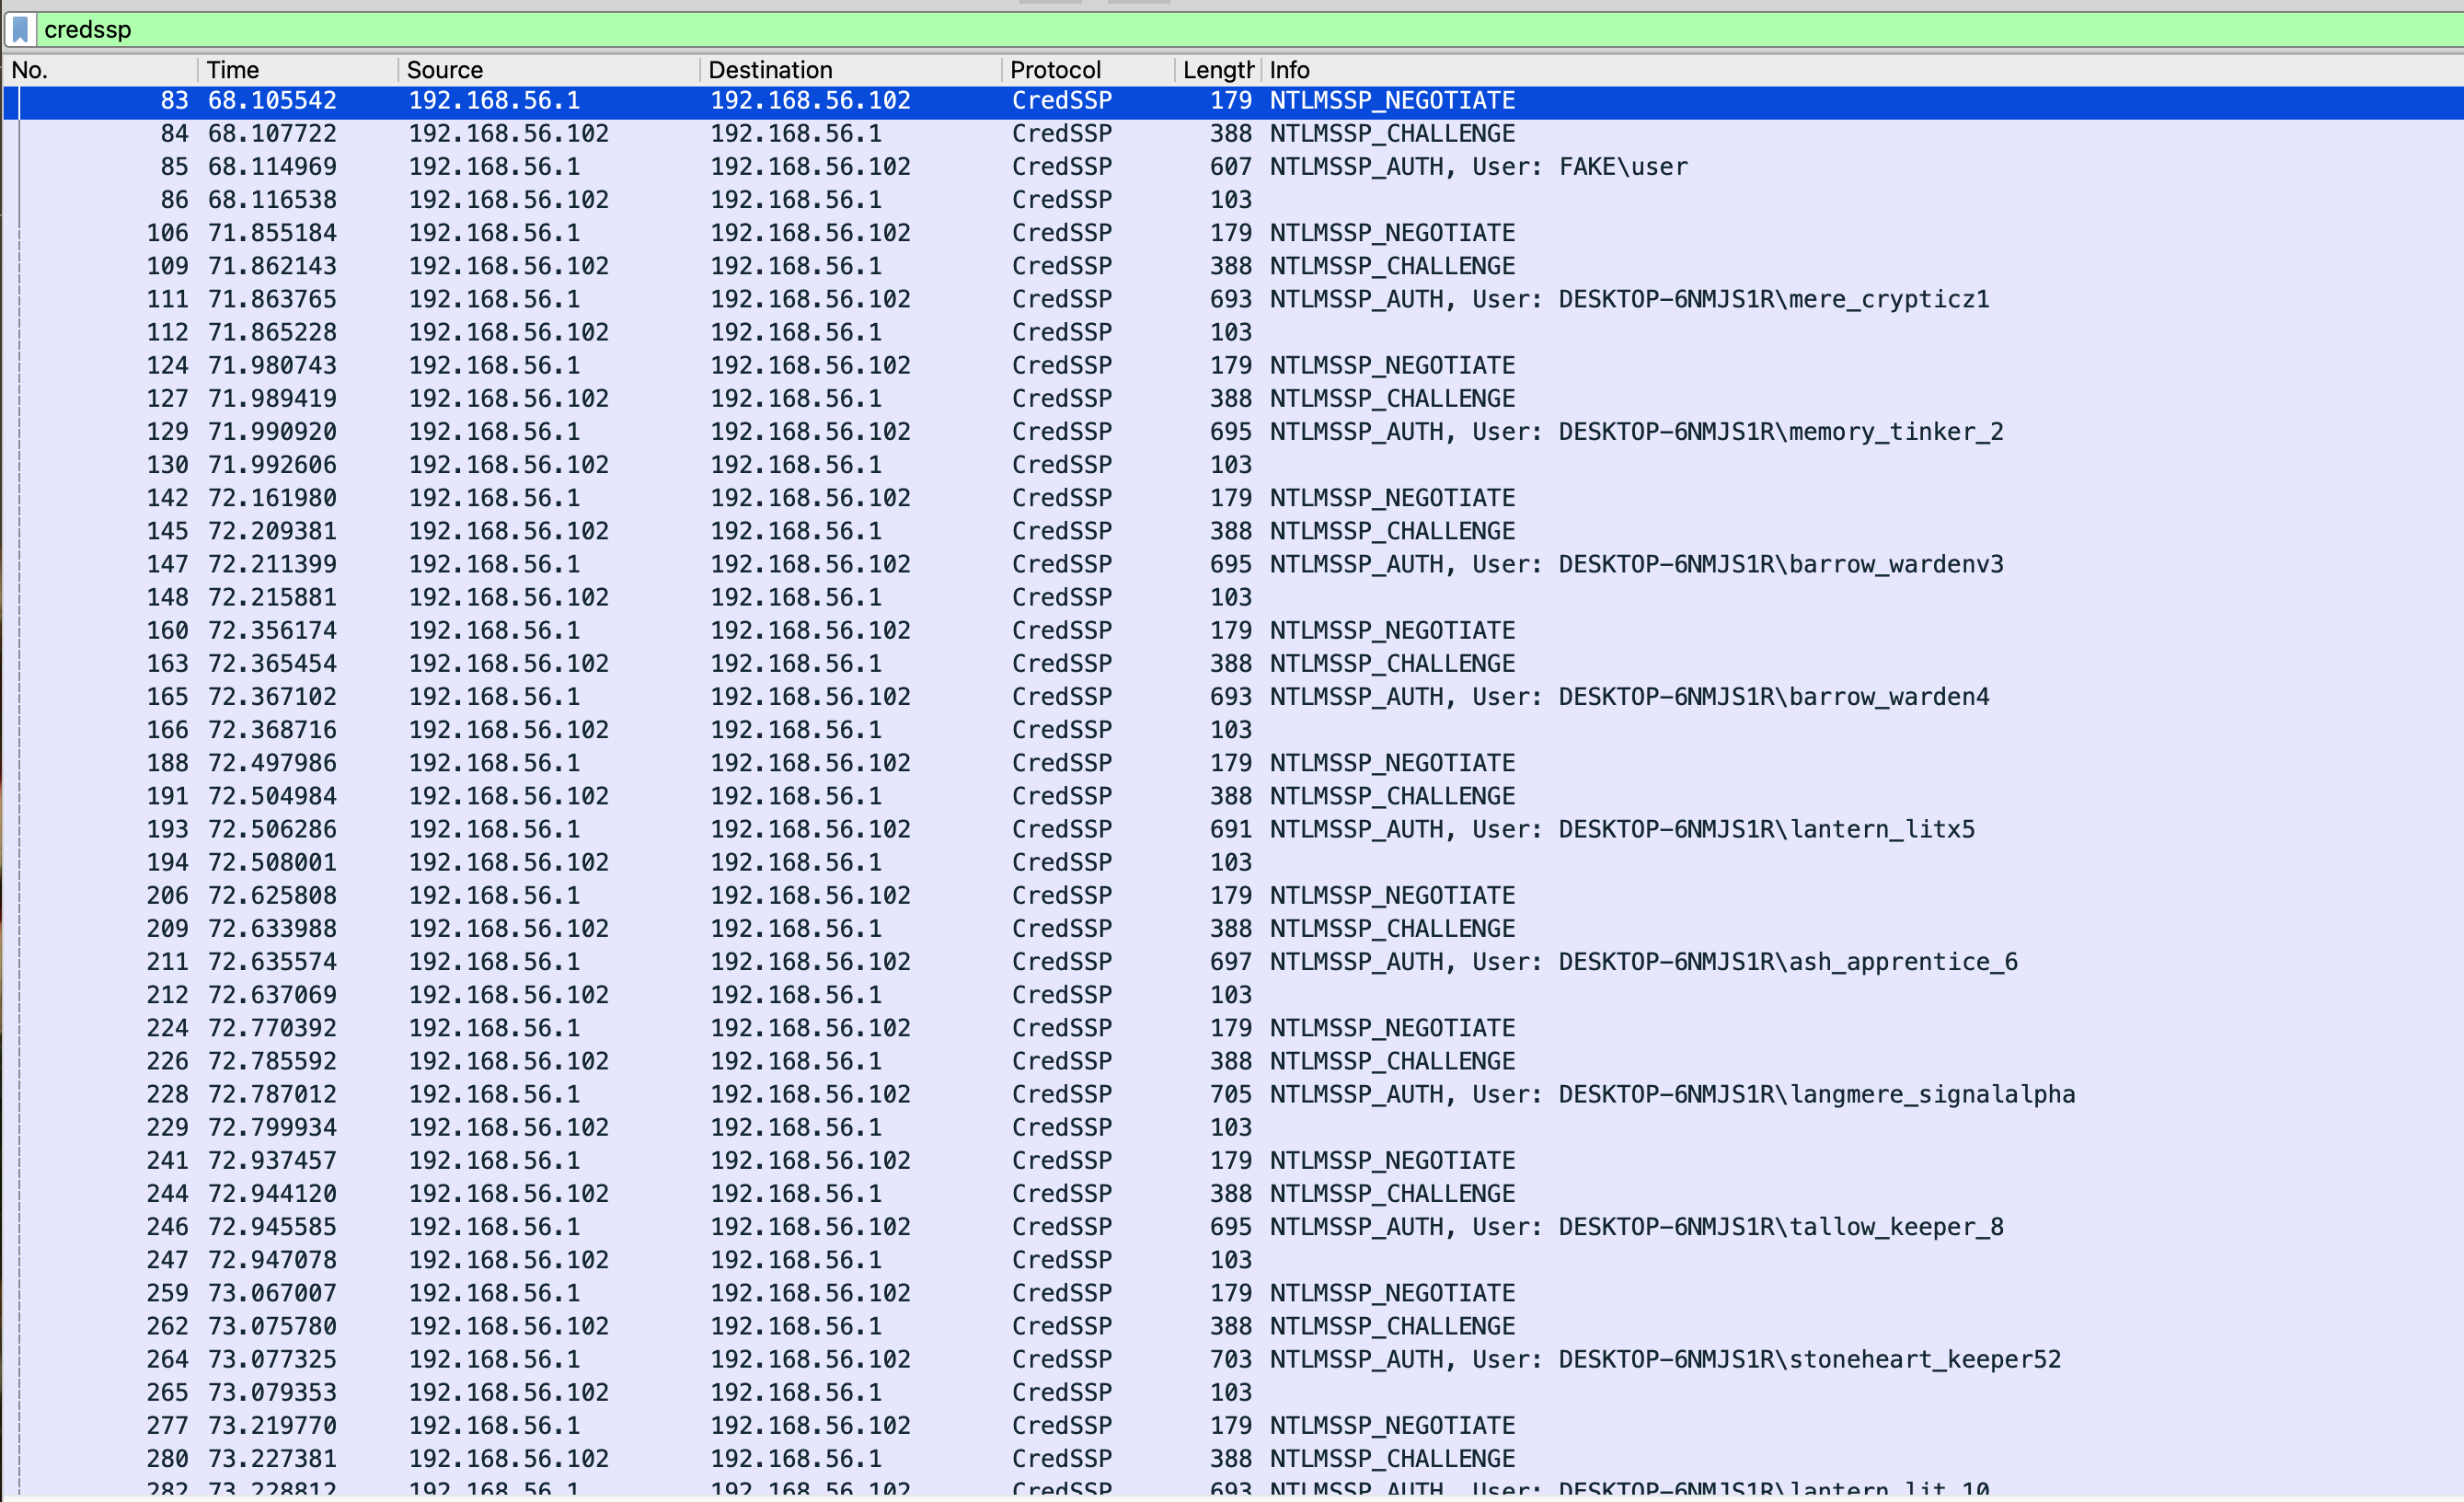Image resolution: width=2464 pixels, height=1502 pixels.
Task: Select packet 193 with user lantern_litx5
Action: point(1621,829)
